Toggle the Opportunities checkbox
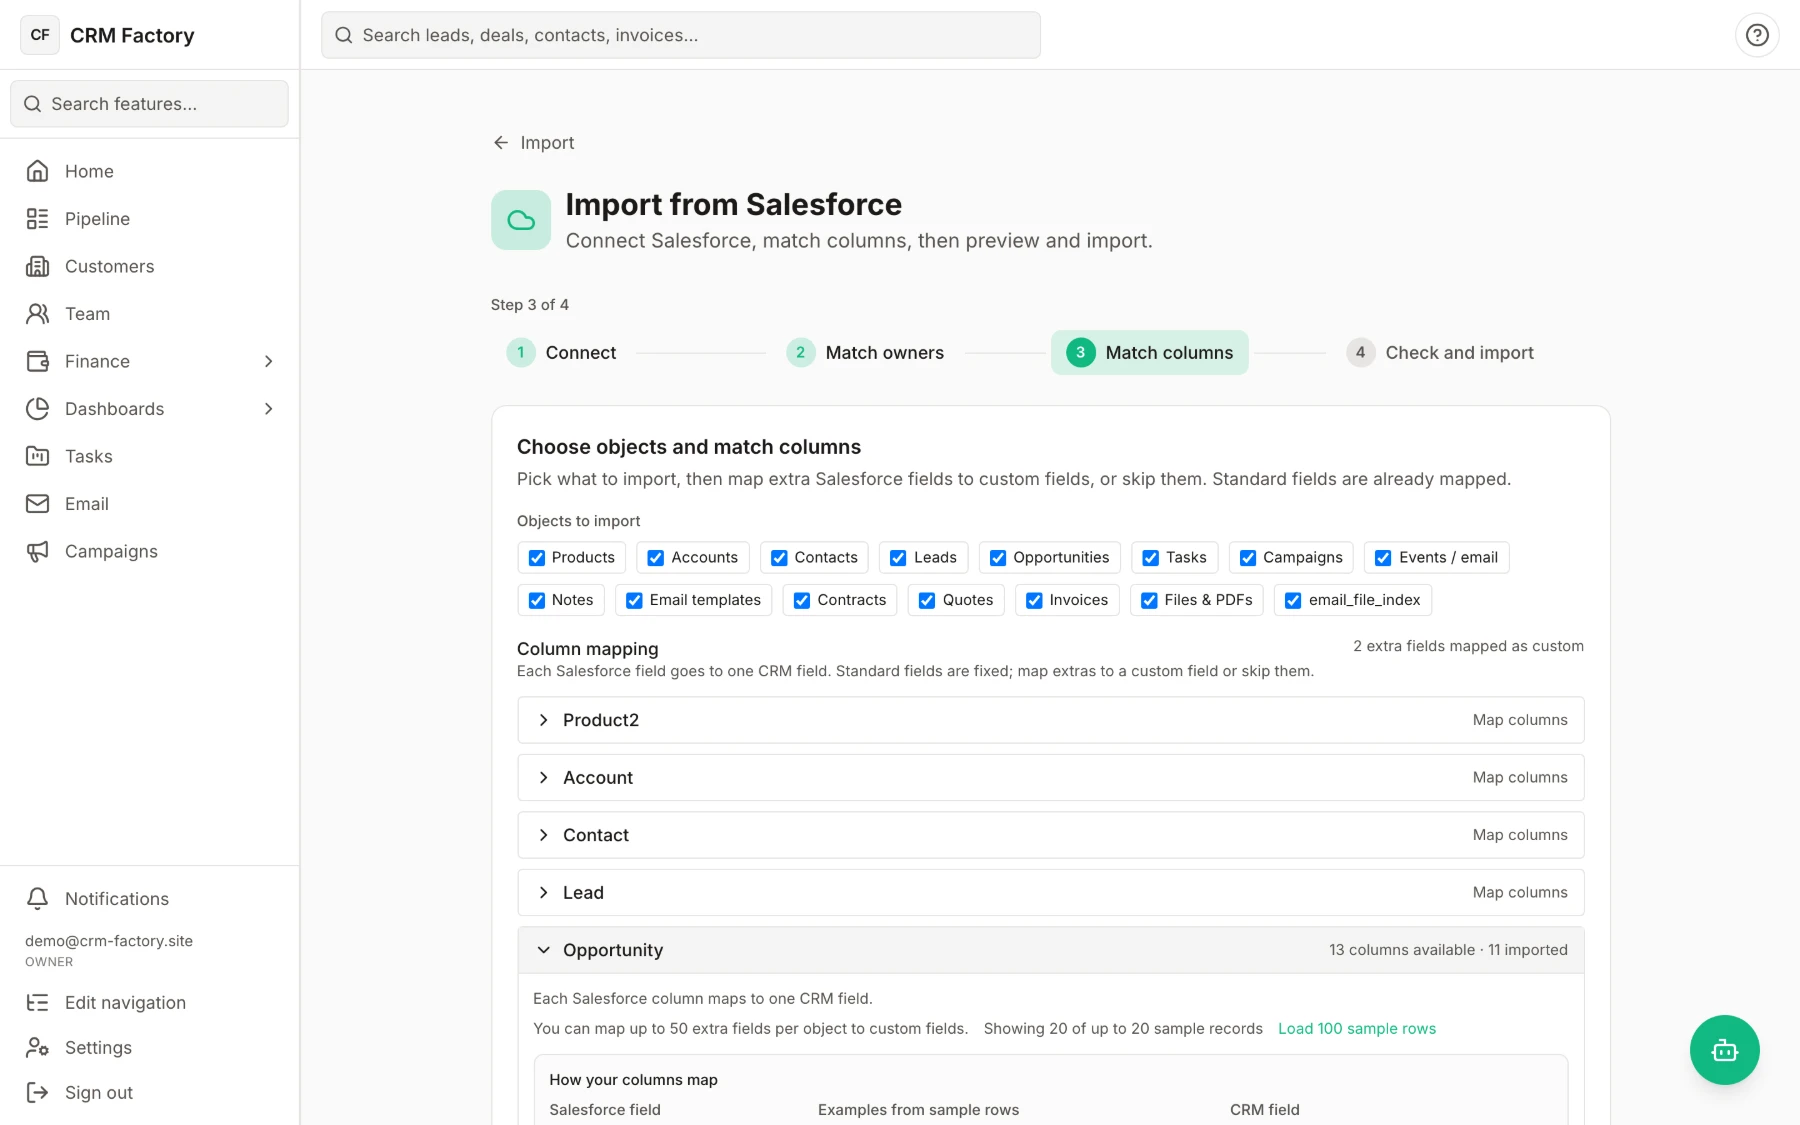Image resolution: width=1800 pixels, height=1125 pixels. coord(998,558)
